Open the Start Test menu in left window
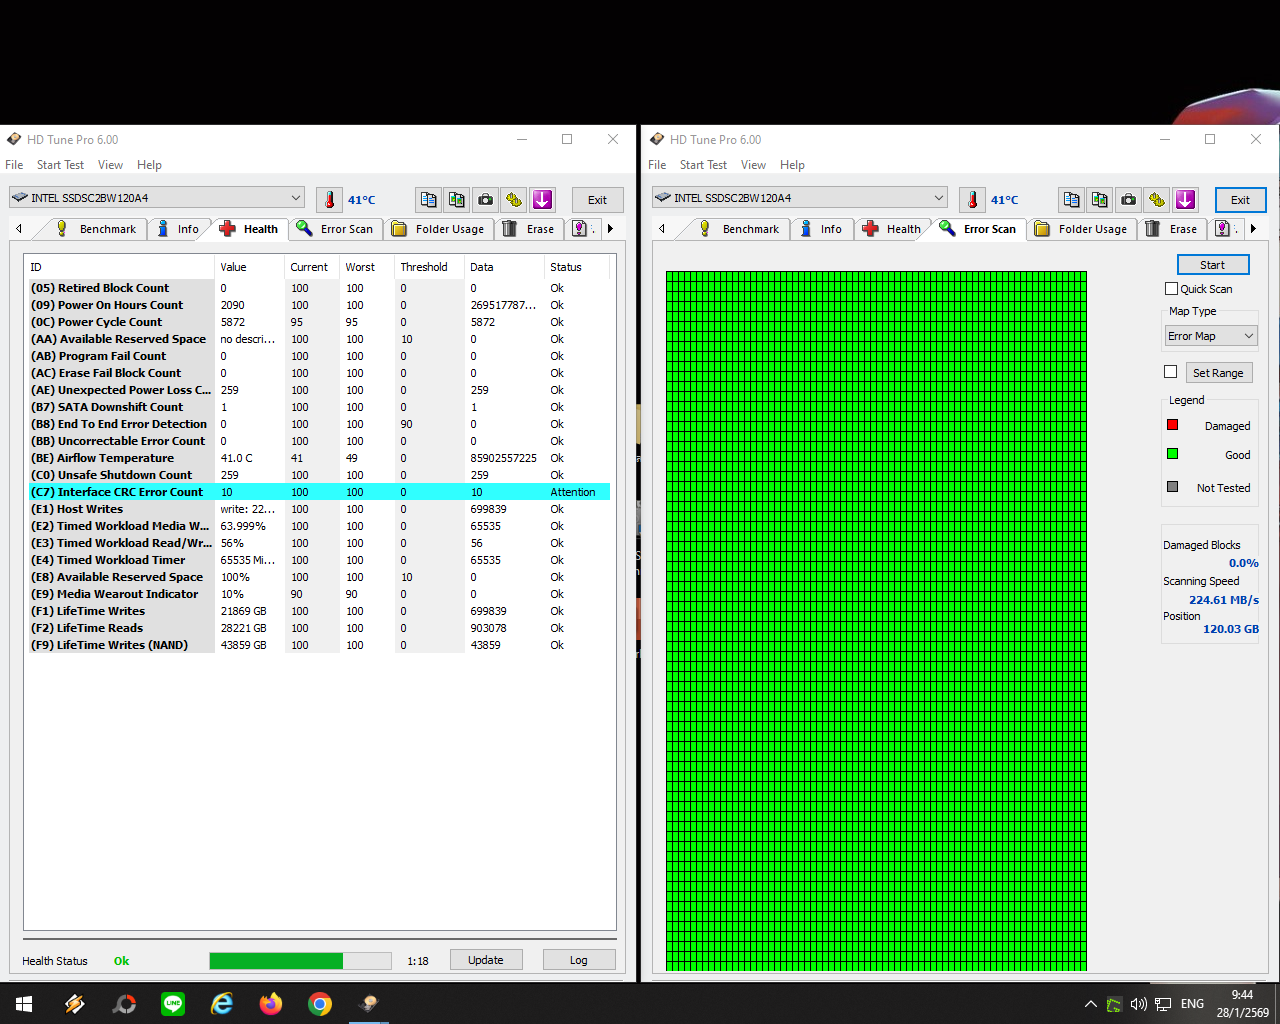 pos(60,165)
